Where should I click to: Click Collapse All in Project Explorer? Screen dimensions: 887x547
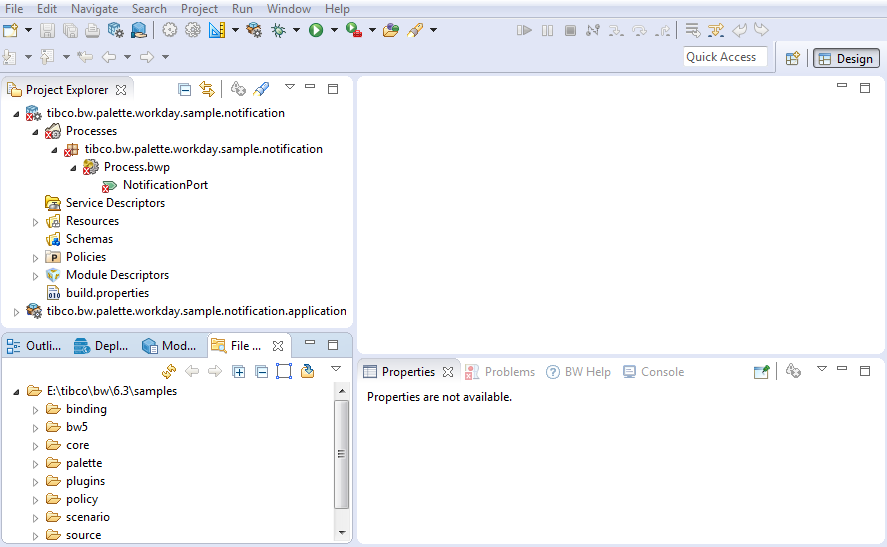(x=184, y=89)
